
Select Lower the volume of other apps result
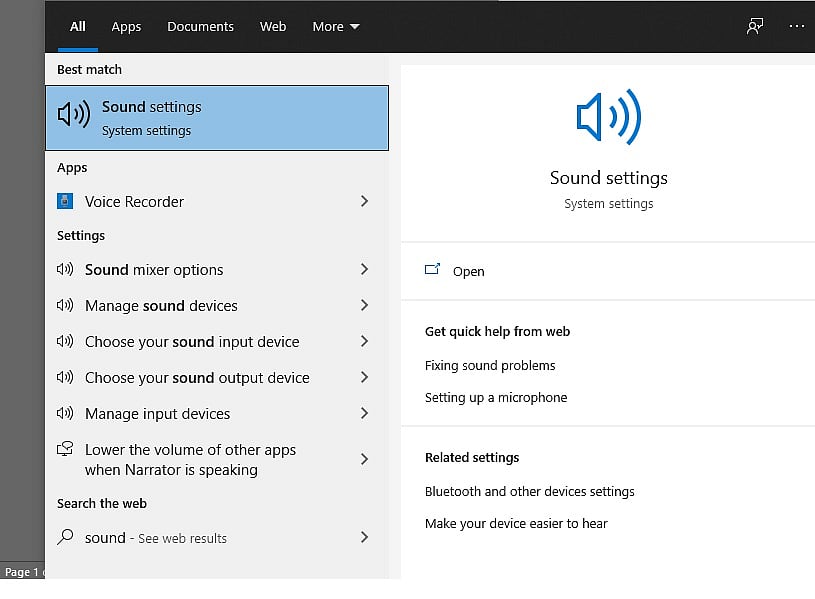pyautogui.click(x=217, y=459)
